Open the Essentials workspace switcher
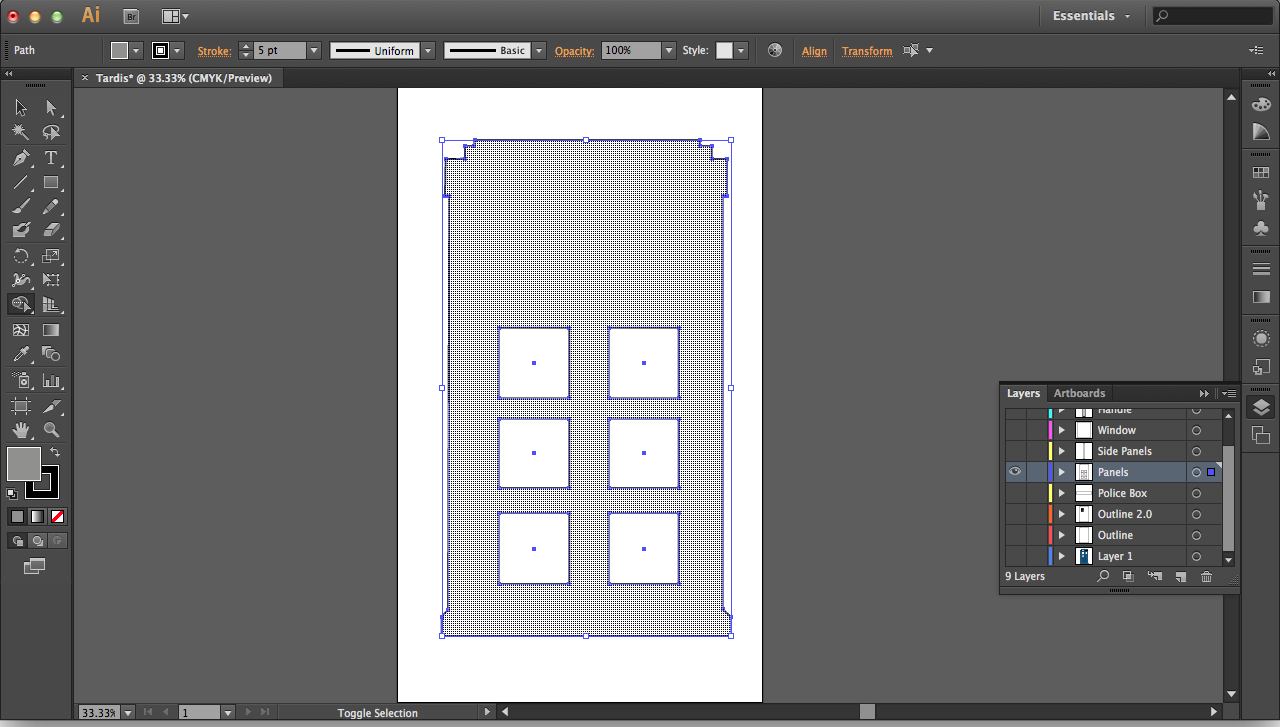 pos(1092,16)
